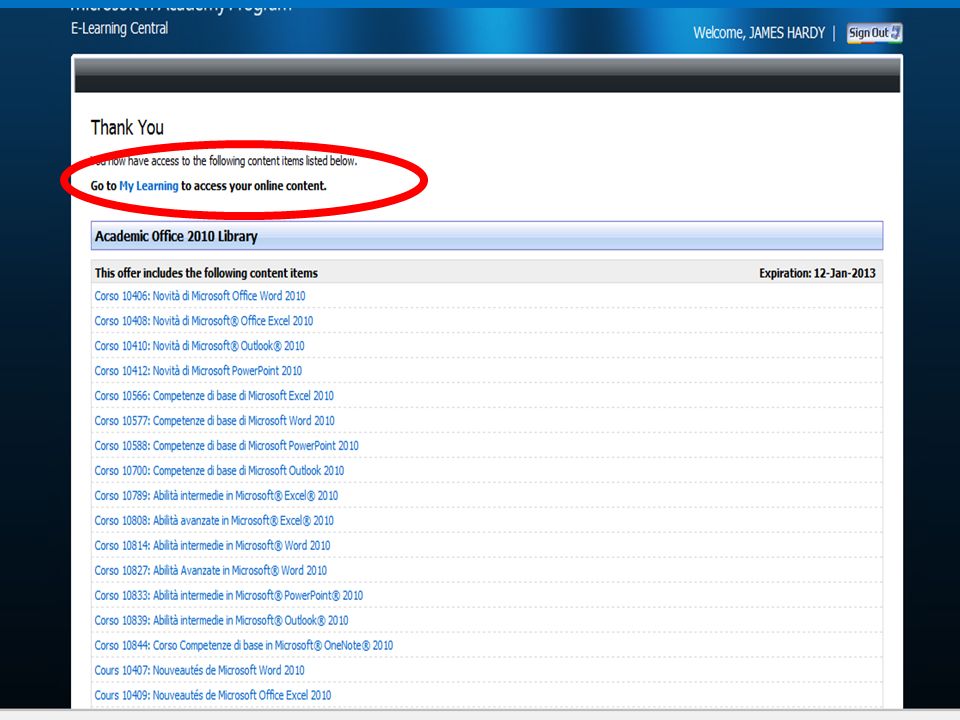Open Cours 10407 Nouveautés de Word 2010
The image size is (960, 720).
pos(199,670)
